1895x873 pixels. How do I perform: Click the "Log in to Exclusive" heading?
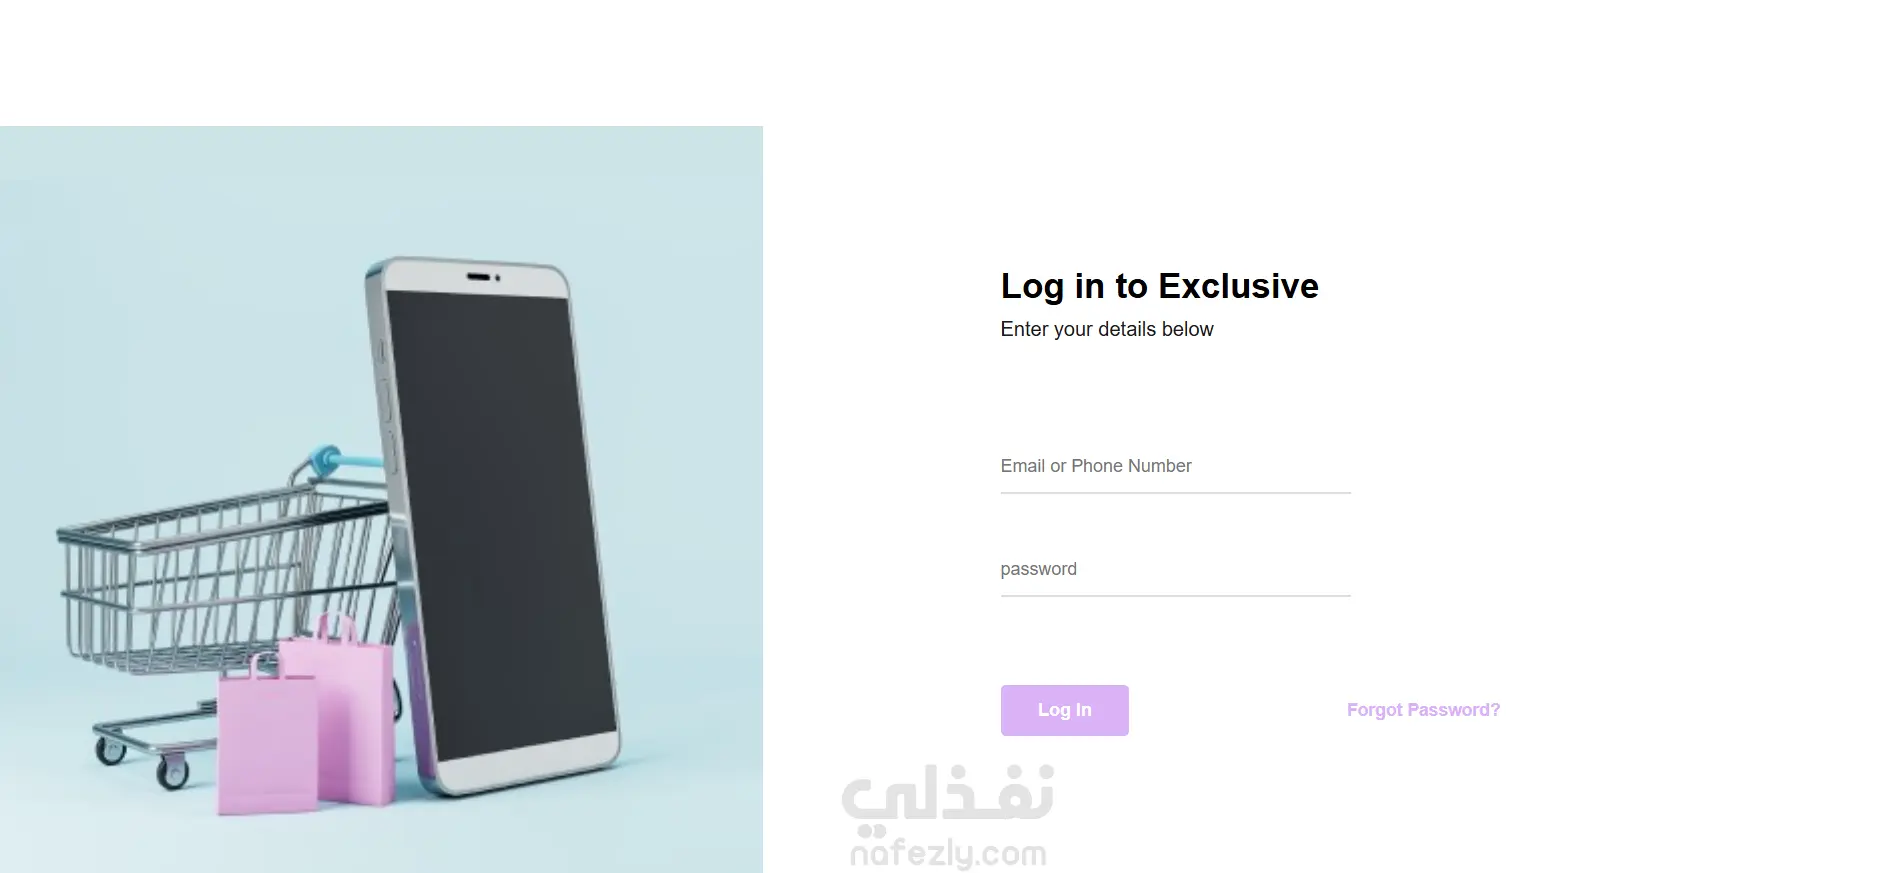point(1159,286)
